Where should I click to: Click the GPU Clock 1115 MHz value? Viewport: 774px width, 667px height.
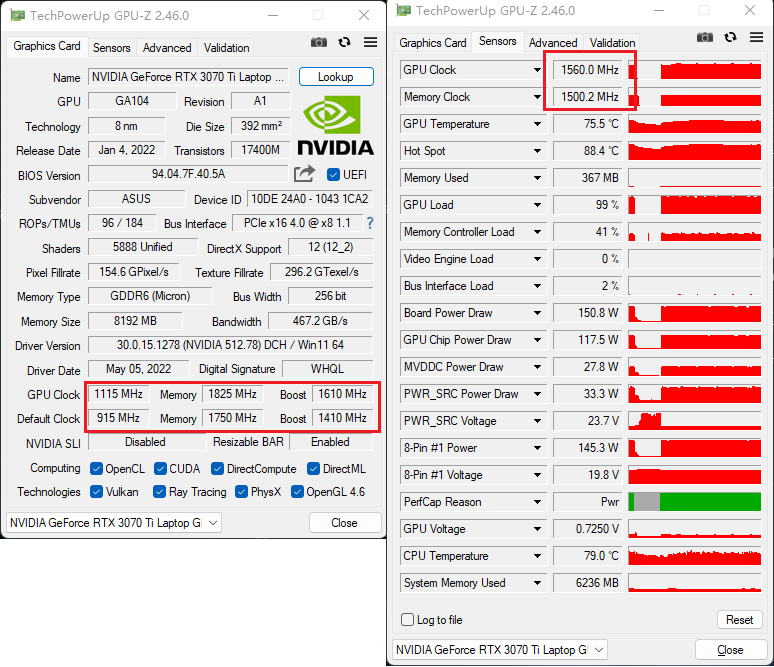click(x=118, y=394)
